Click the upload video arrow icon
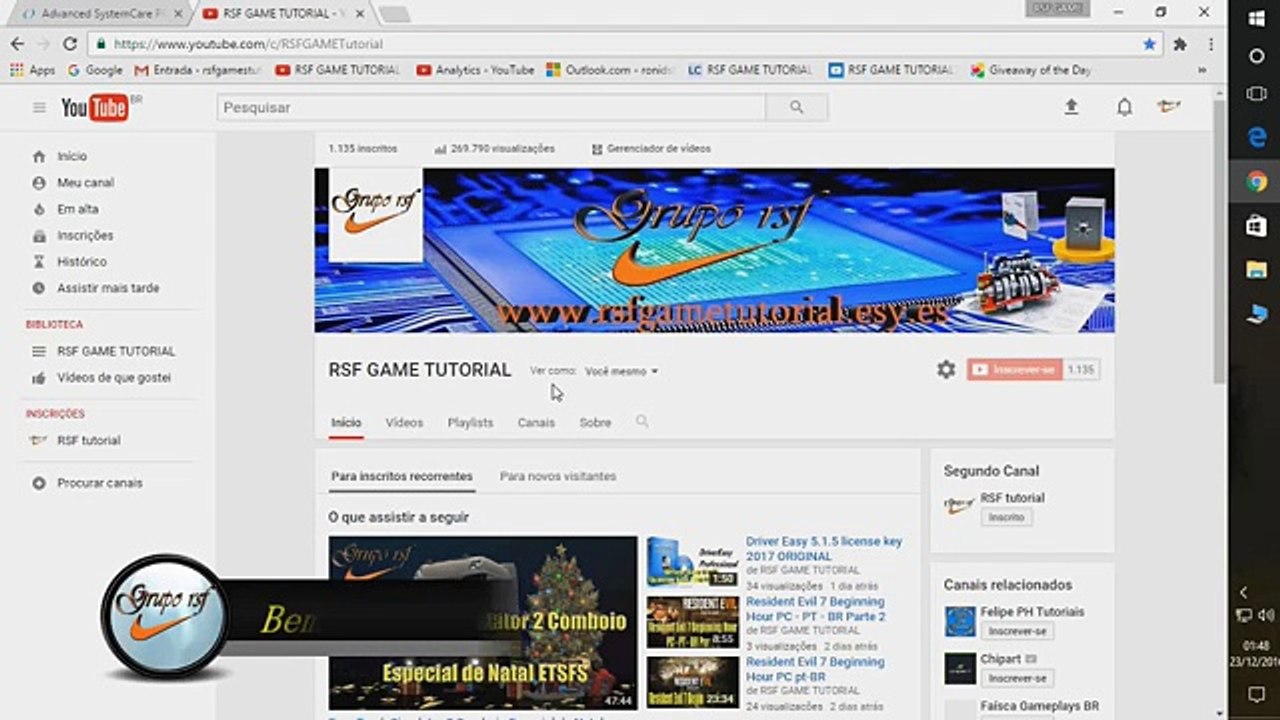The image size is (1280, 720). click(x=1071, y=107)
